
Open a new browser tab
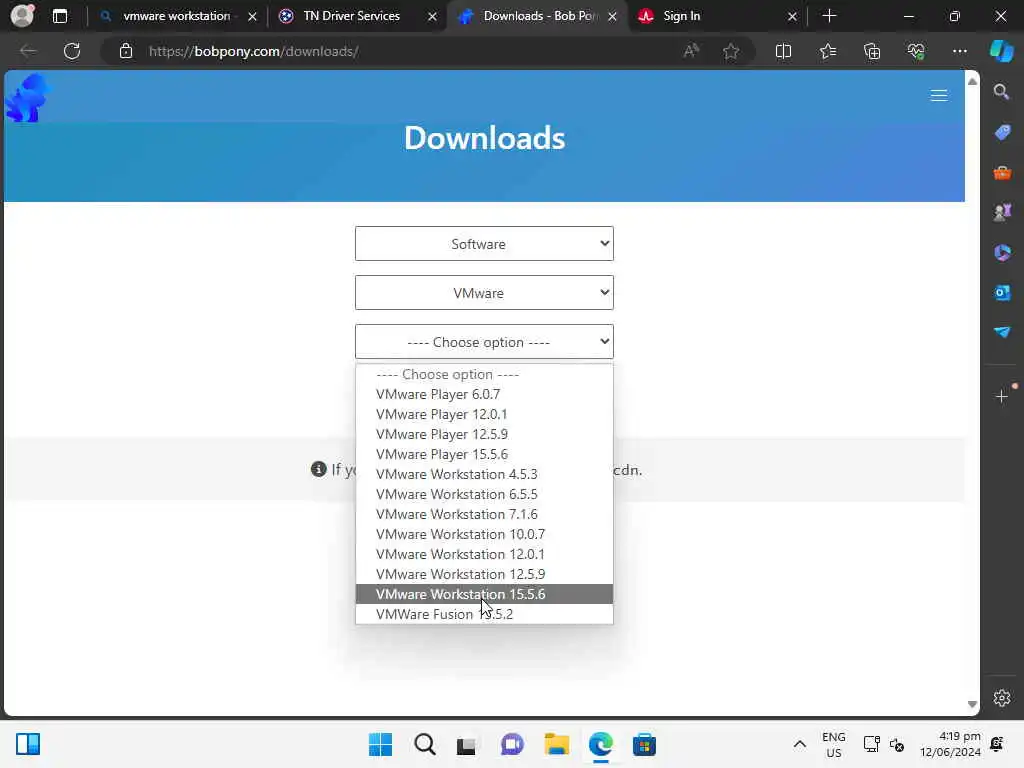click(x=829, y=16)
